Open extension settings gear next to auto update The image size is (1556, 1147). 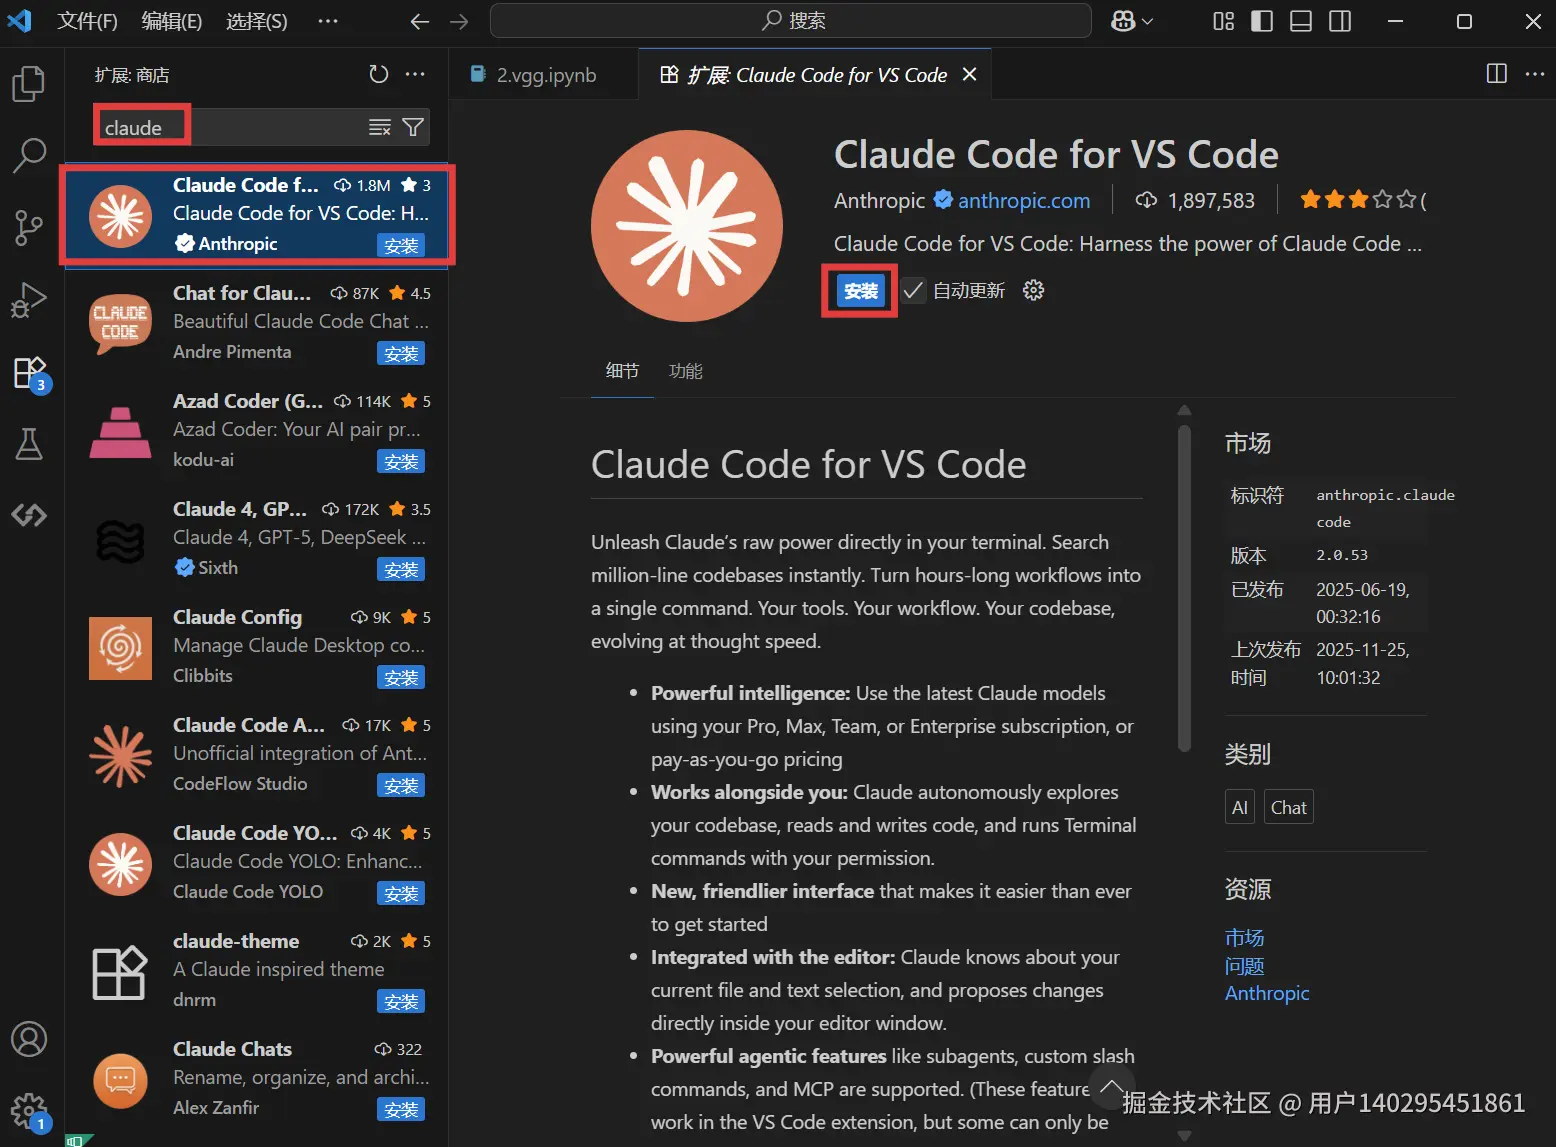point(1034,290)
